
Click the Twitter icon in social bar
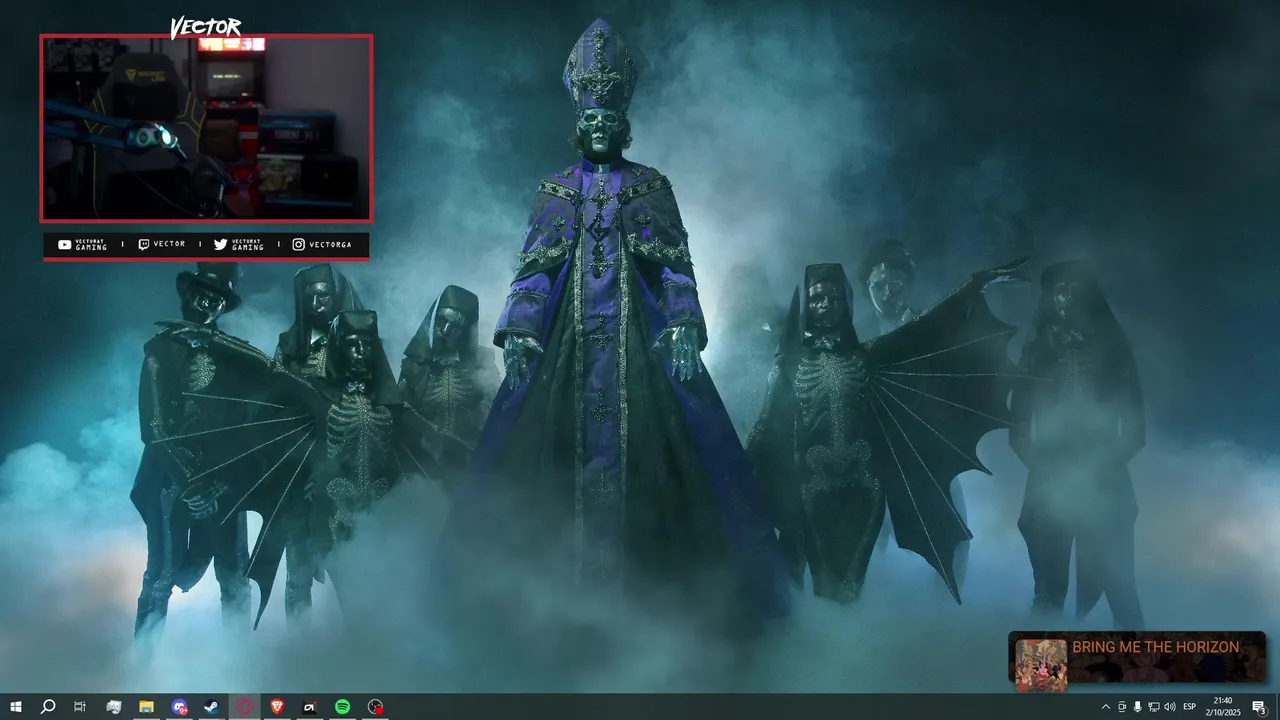point(220,244)
